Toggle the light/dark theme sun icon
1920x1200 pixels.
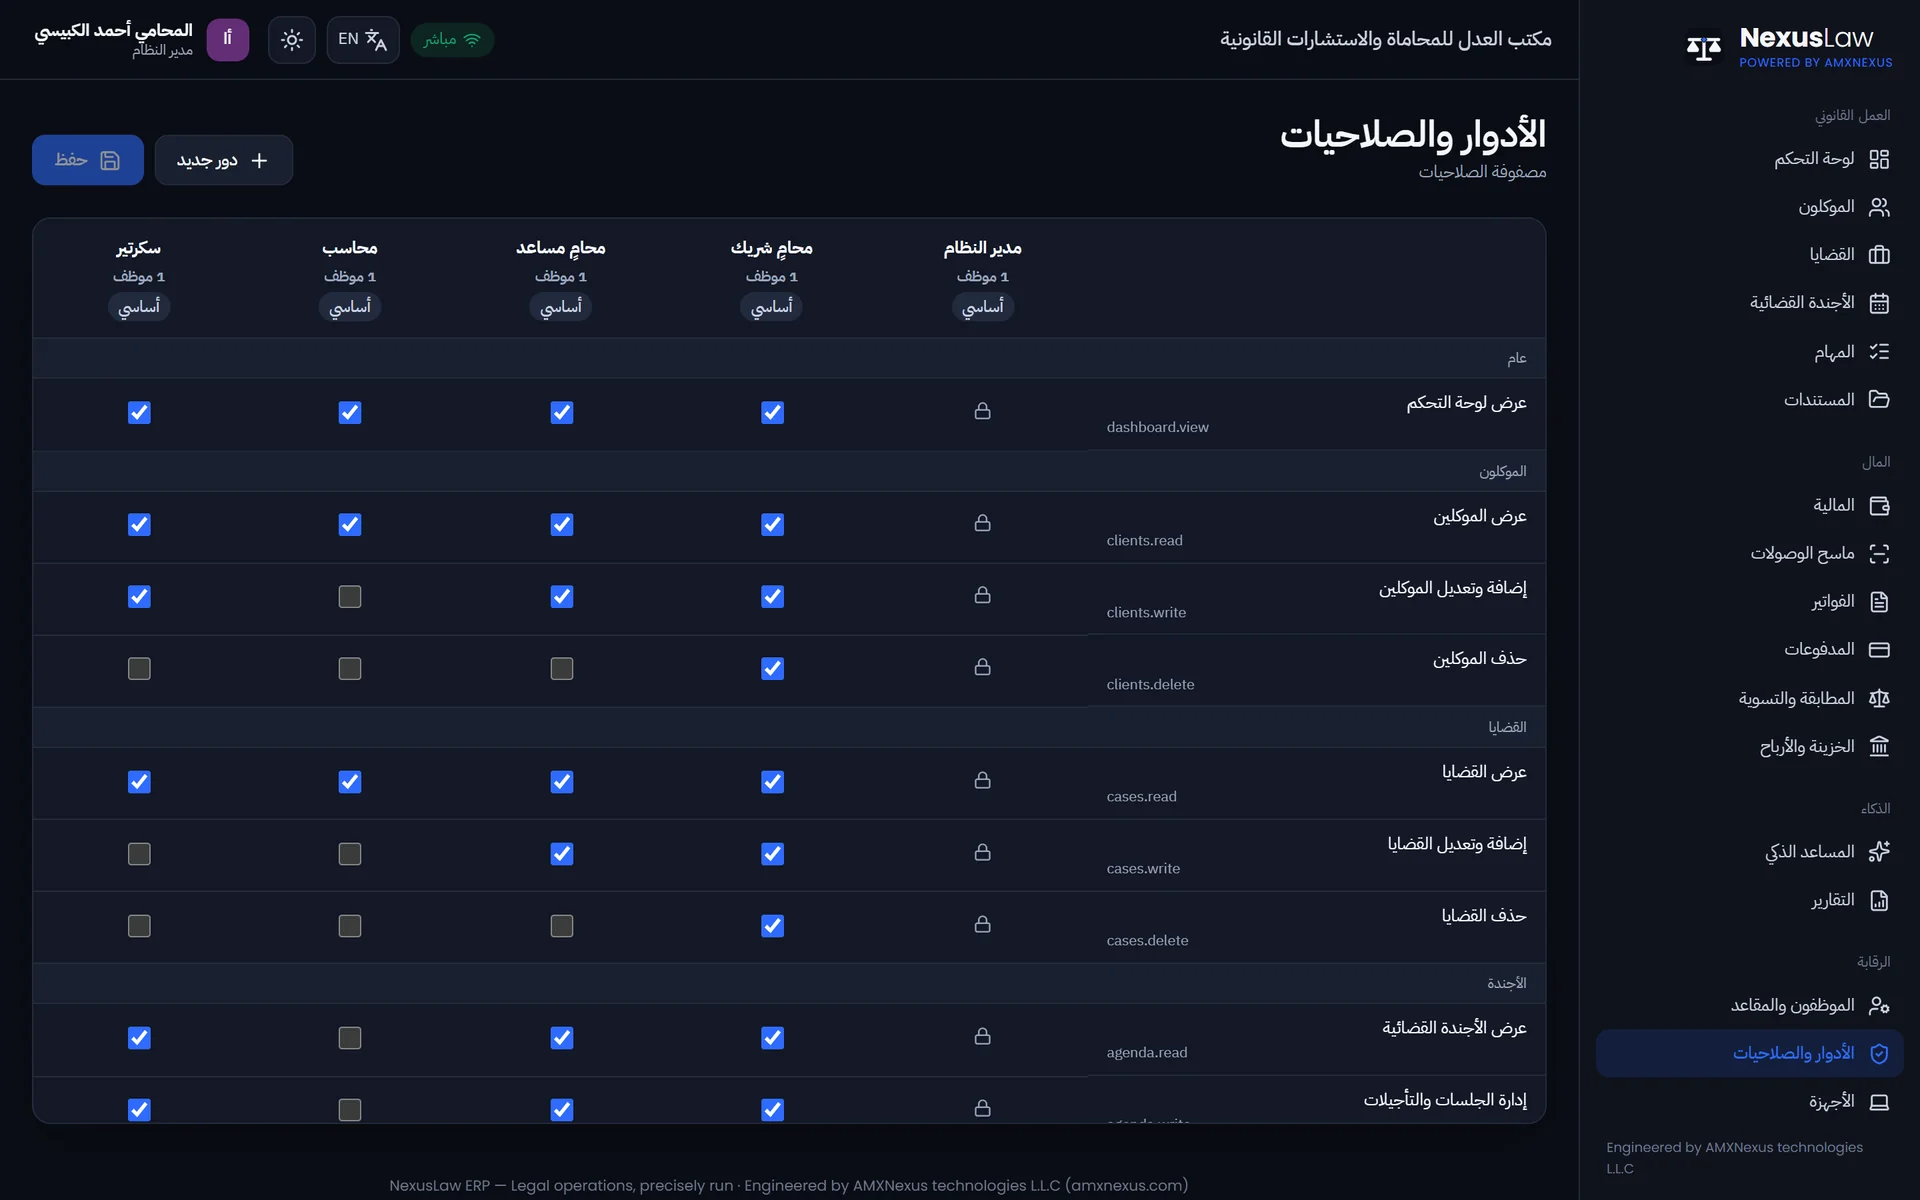(291, 40)
